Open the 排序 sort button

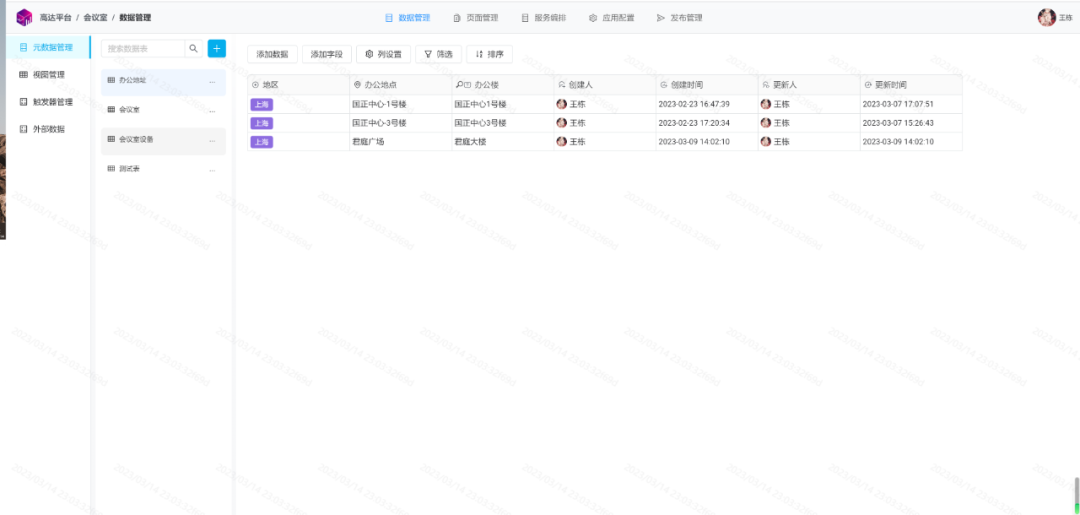pyautogui.click(x=489, y=54)
